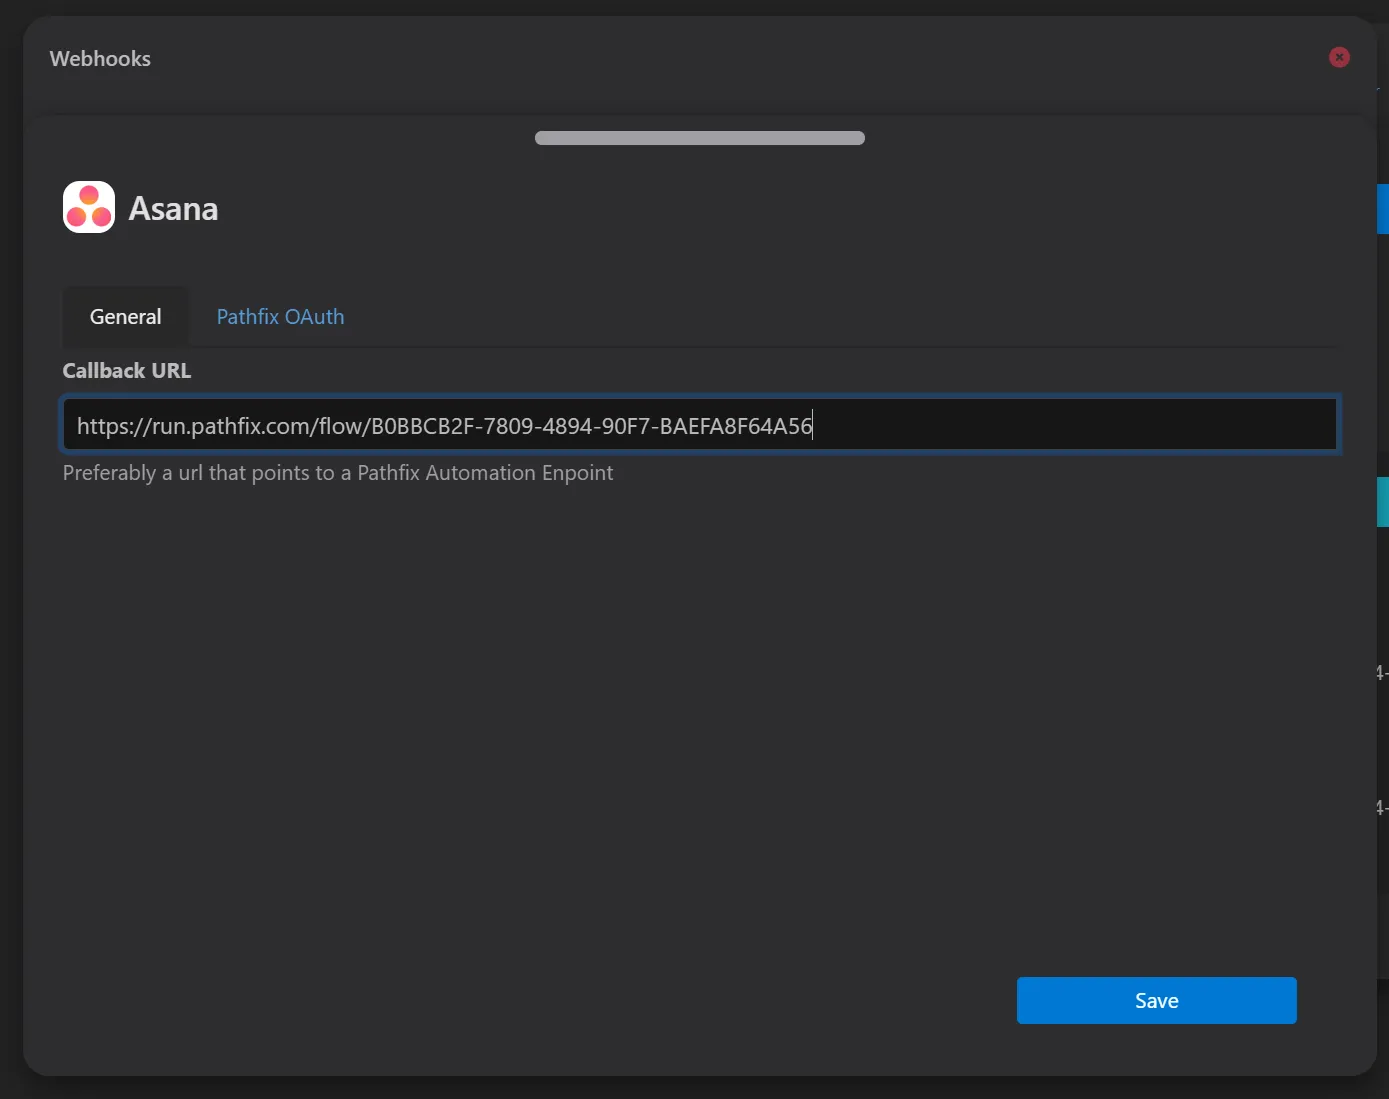Select the General tab

pos(125,317)
